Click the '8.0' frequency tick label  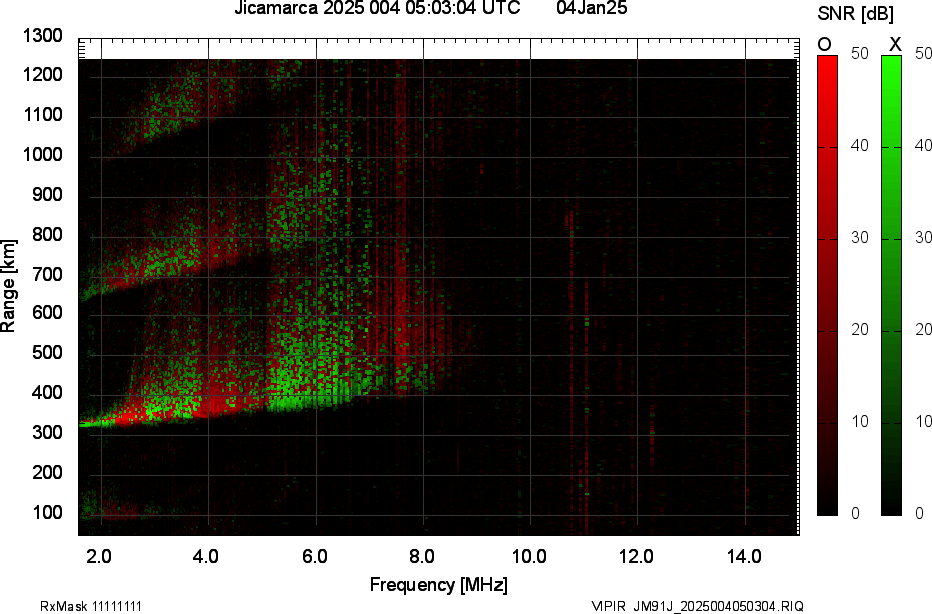click(x=421, y=557)
